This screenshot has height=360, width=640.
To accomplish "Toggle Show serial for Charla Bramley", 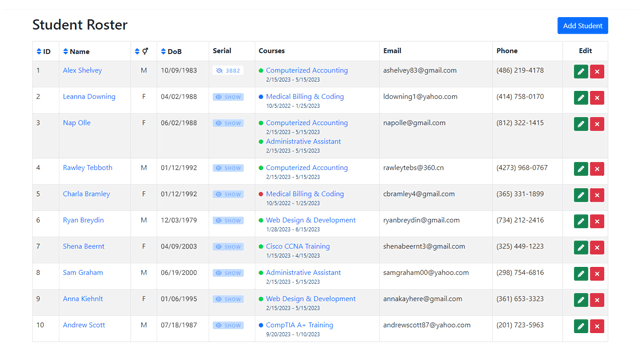I will [228, 194].
